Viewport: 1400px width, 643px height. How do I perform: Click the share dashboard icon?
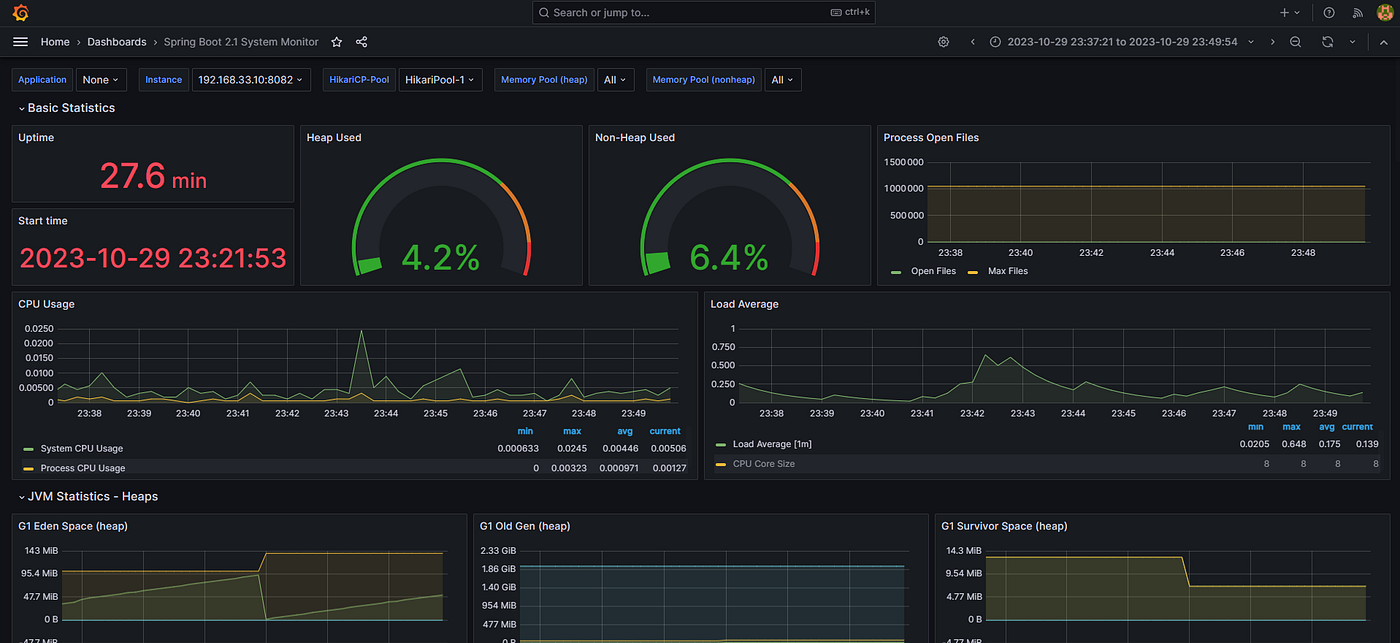click(362, 42)
